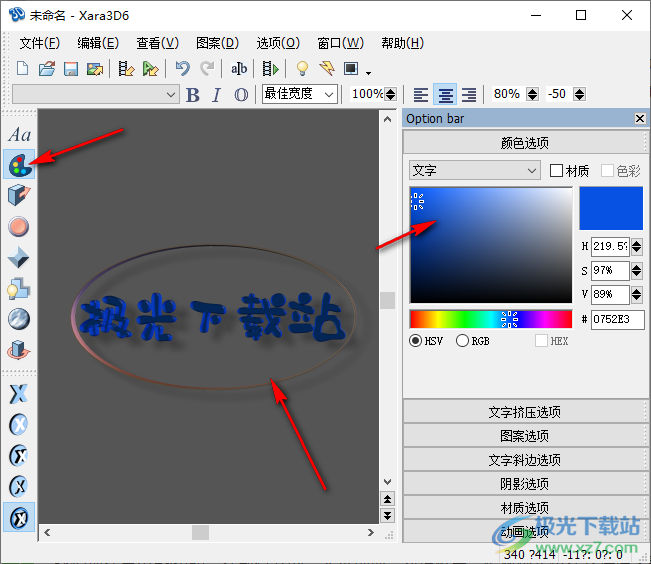Click the light bulb icon

click(302, 69)
